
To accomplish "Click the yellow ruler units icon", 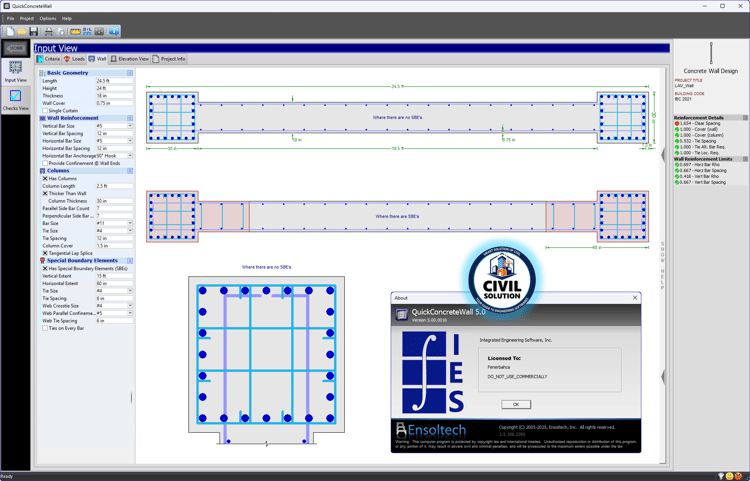I will click(x=75, y=32).
